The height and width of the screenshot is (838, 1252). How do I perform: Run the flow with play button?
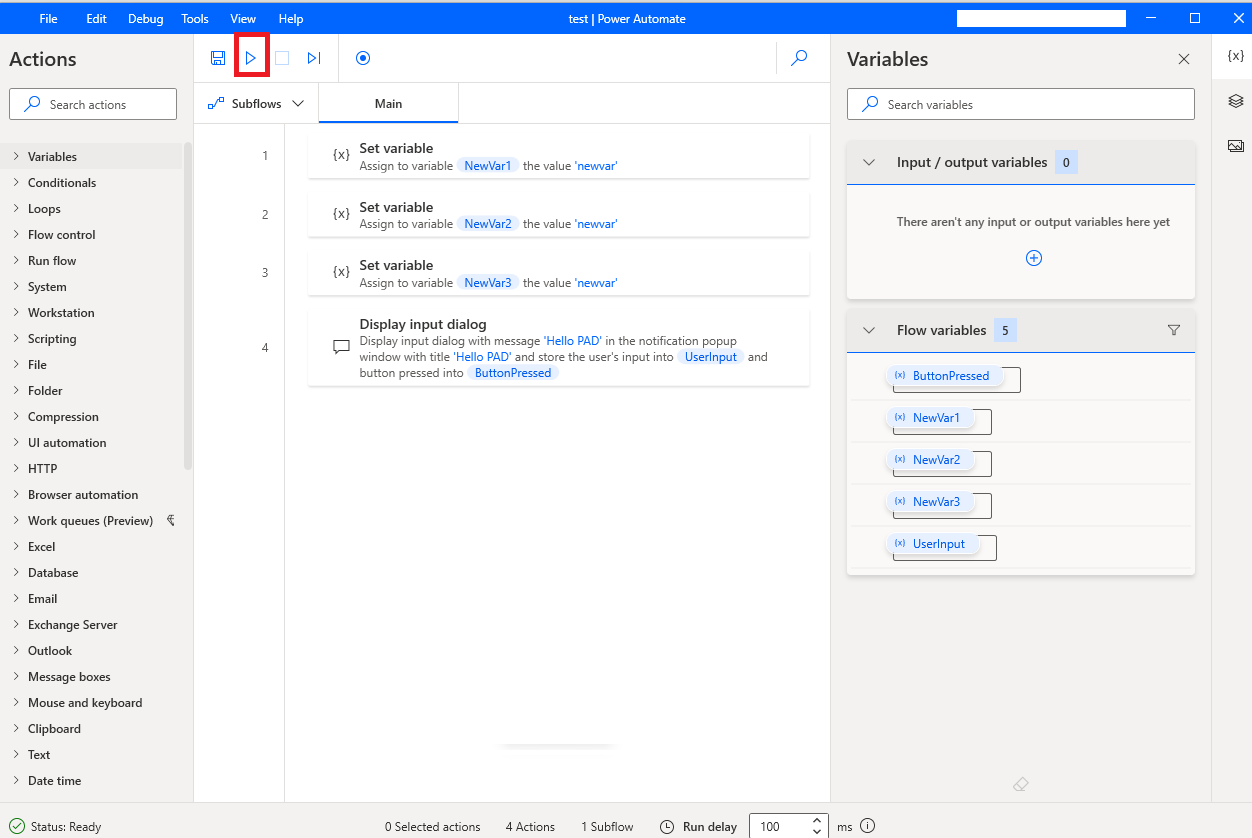251,58
